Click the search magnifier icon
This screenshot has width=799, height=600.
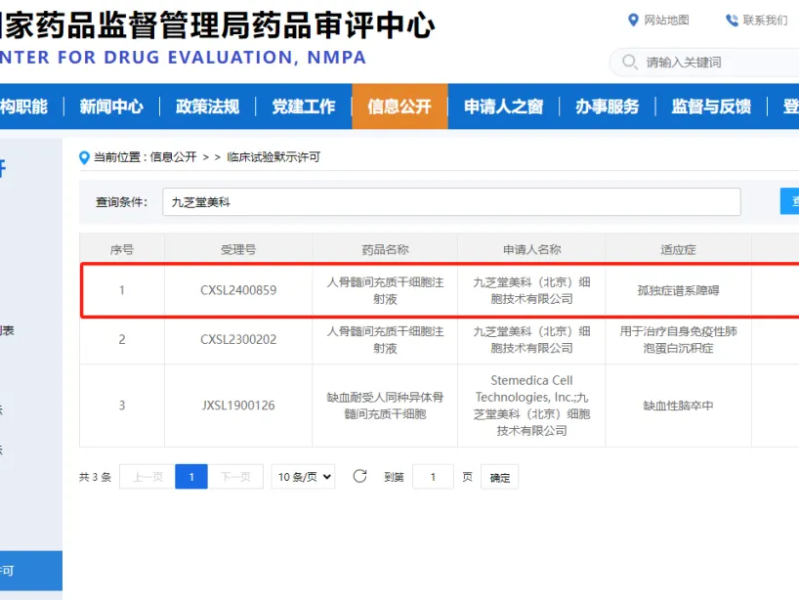coord(630,62)
